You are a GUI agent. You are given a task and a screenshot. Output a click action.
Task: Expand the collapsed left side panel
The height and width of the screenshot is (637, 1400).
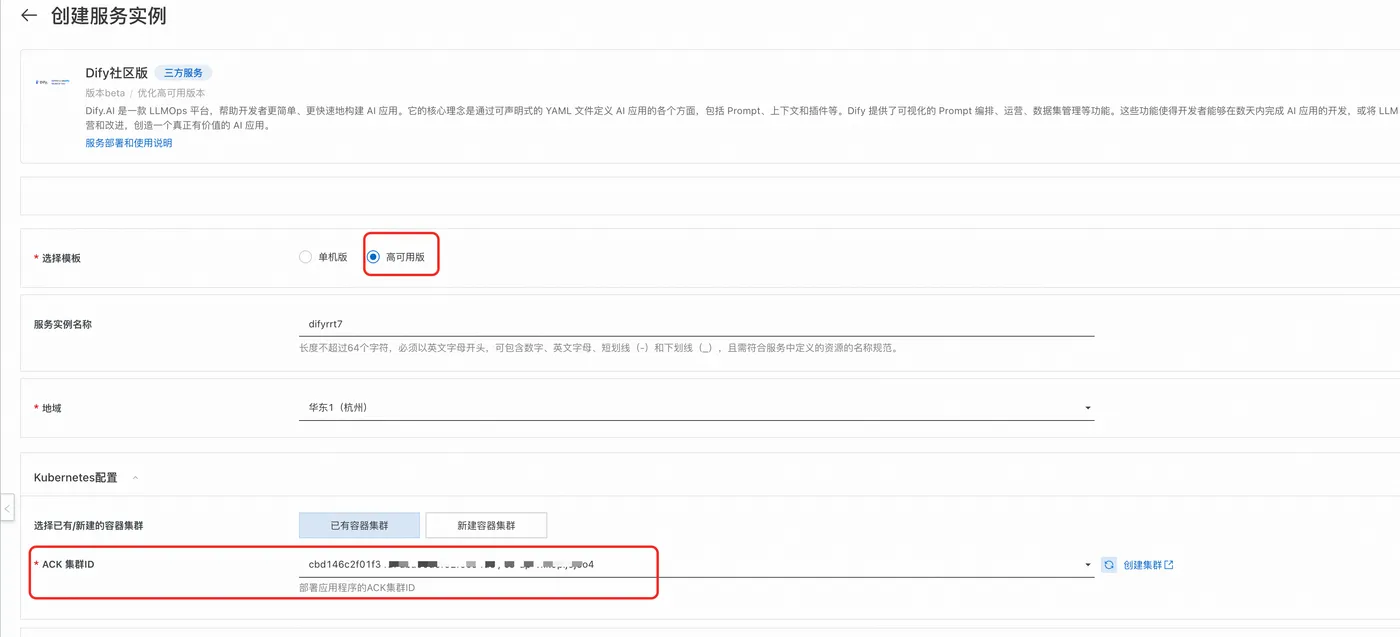tap(7, 508)
